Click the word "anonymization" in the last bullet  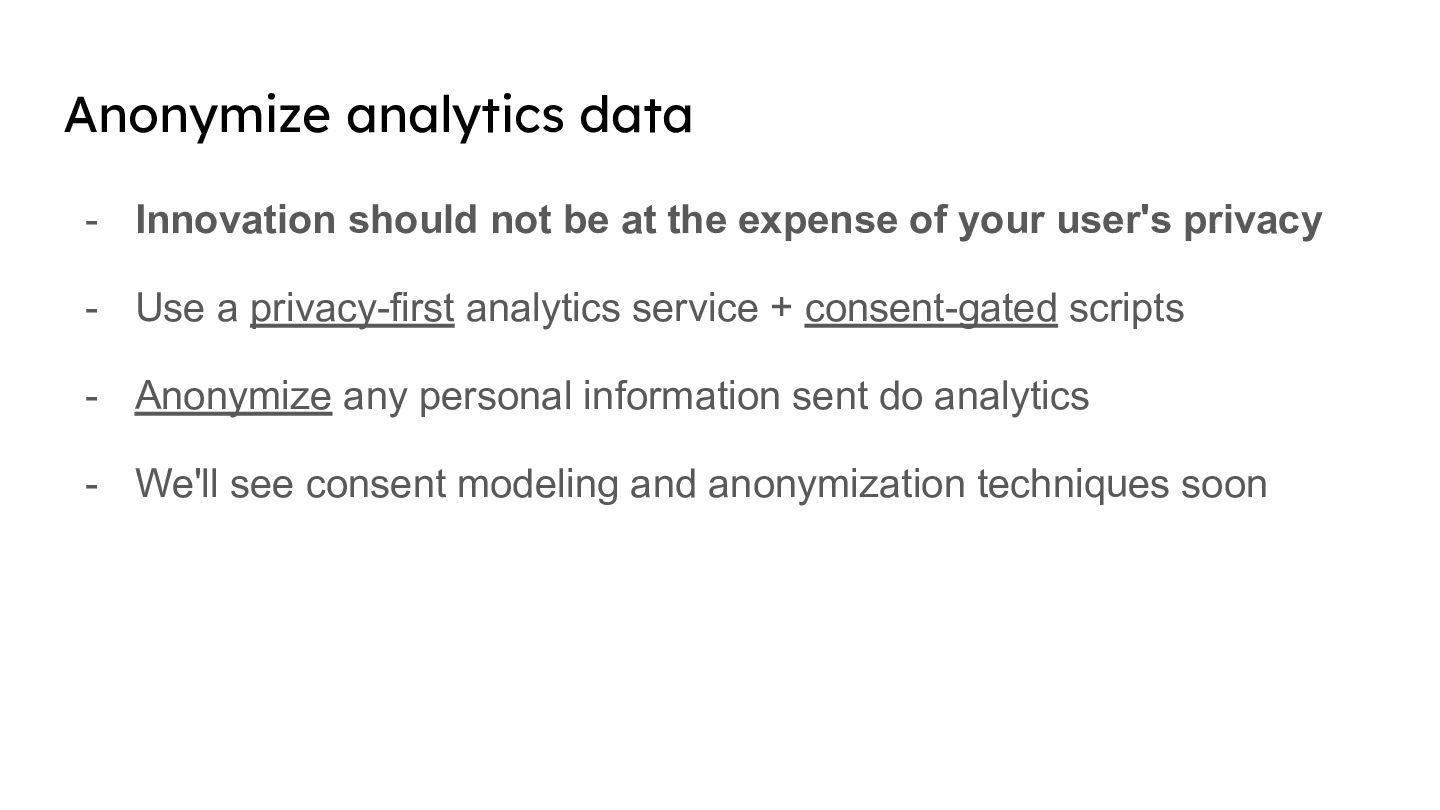point(836,484)
